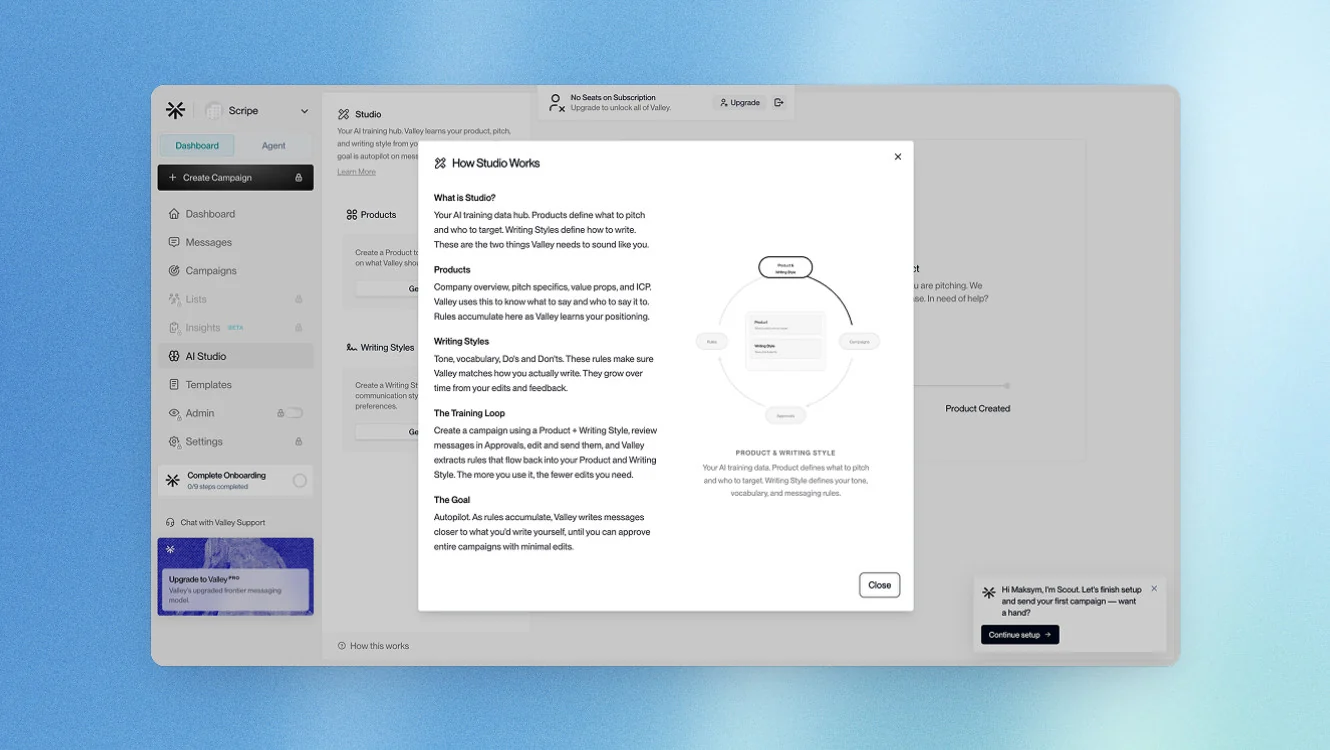Dismiss the Scout chat popup

click(x=1154, y=589)
